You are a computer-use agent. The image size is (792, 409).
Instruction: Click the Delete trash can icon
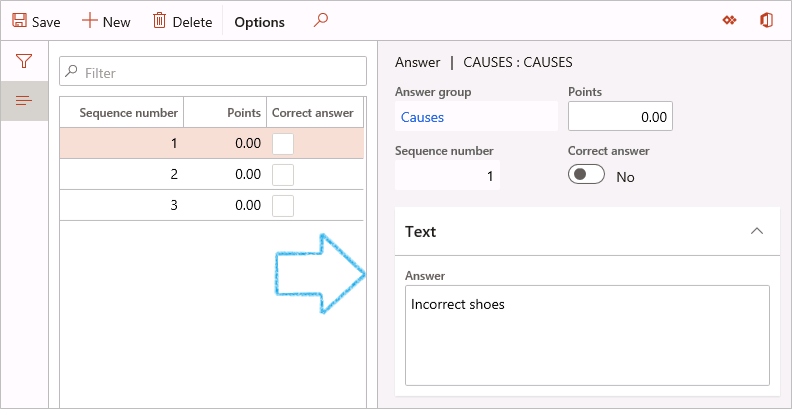point(160,21)
